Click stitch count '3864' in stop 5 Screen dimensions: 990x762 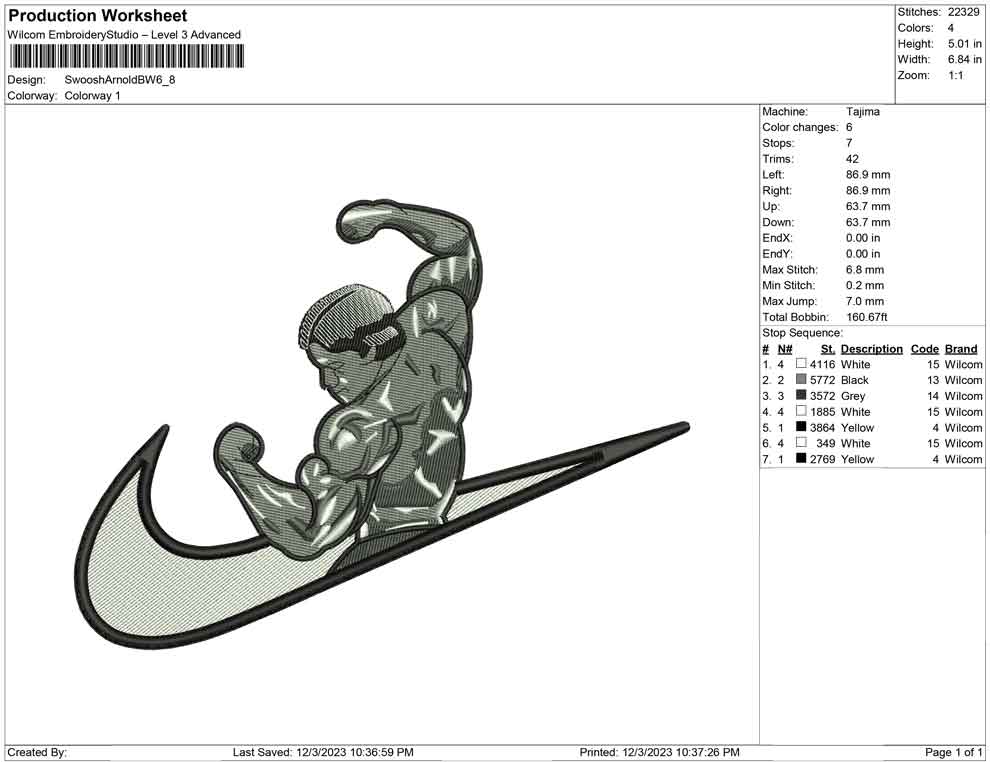[822, 427]
